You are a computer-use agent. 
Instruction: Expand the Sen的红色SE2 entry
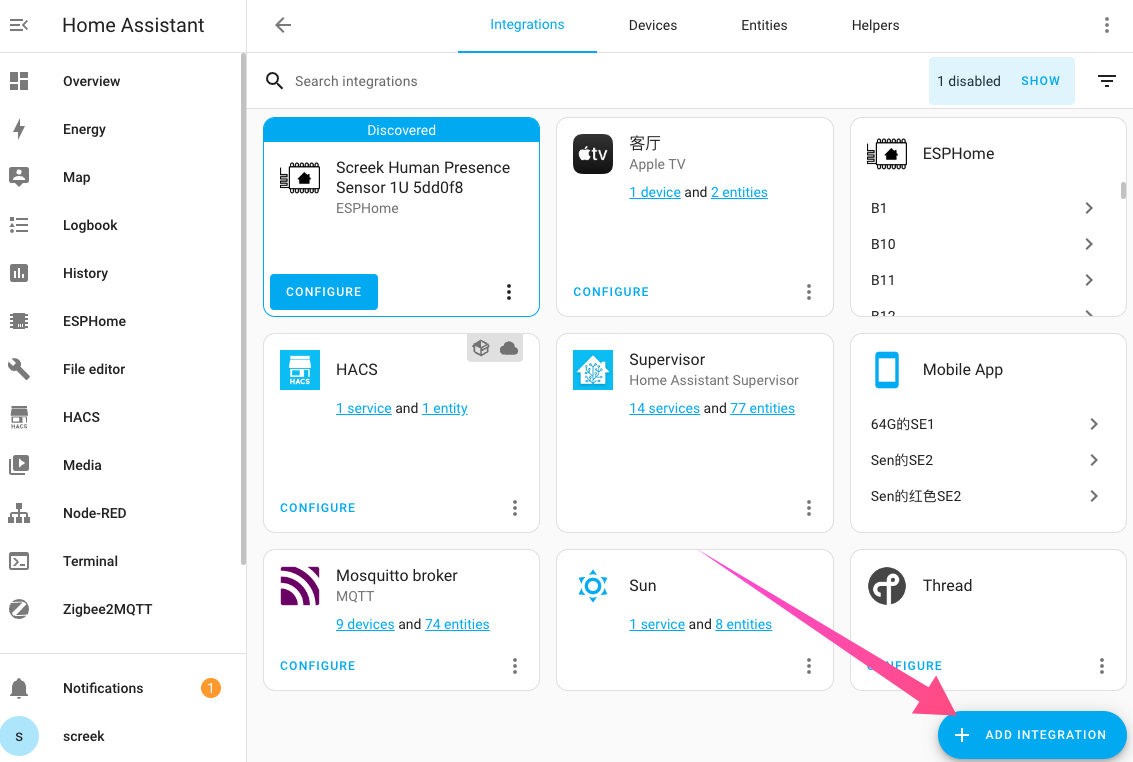coord(1093,496)
